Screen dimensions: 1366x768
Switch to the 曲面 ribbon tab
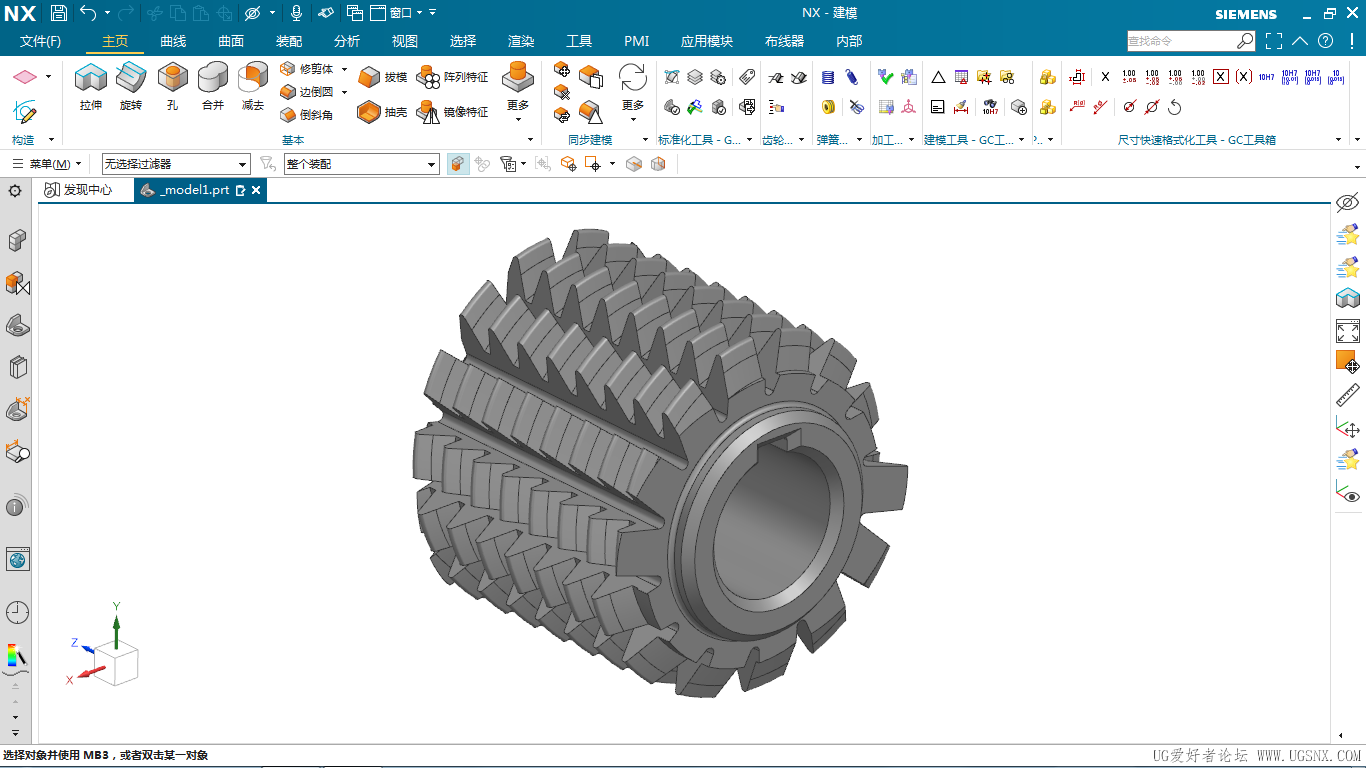pyautogui.click(x=231, y=41)
